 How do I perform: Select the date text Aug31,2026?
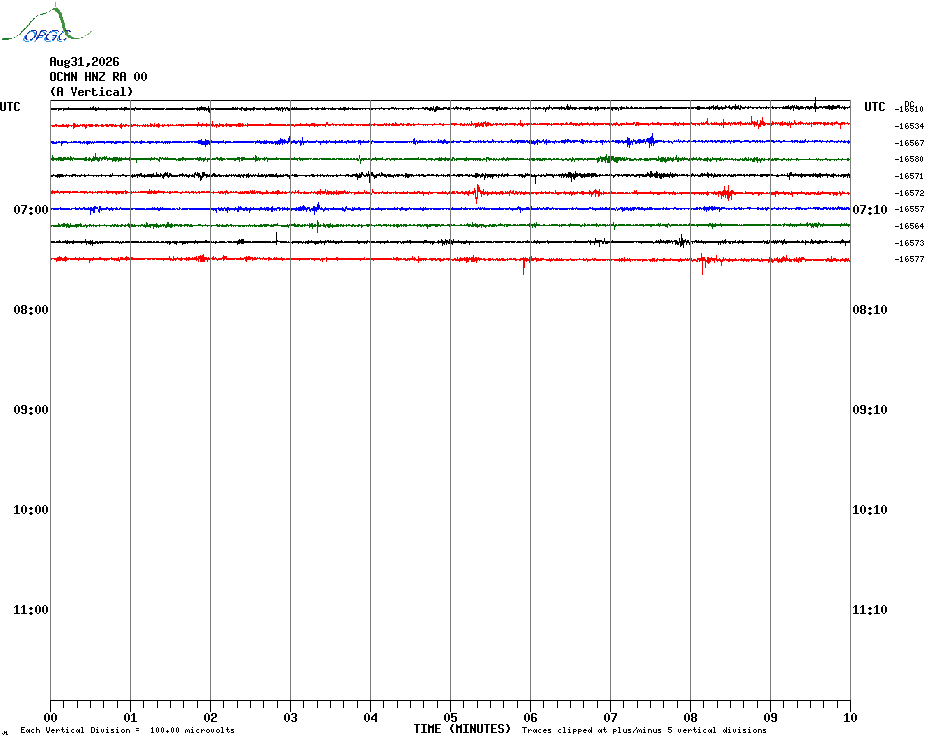[84, 62]
